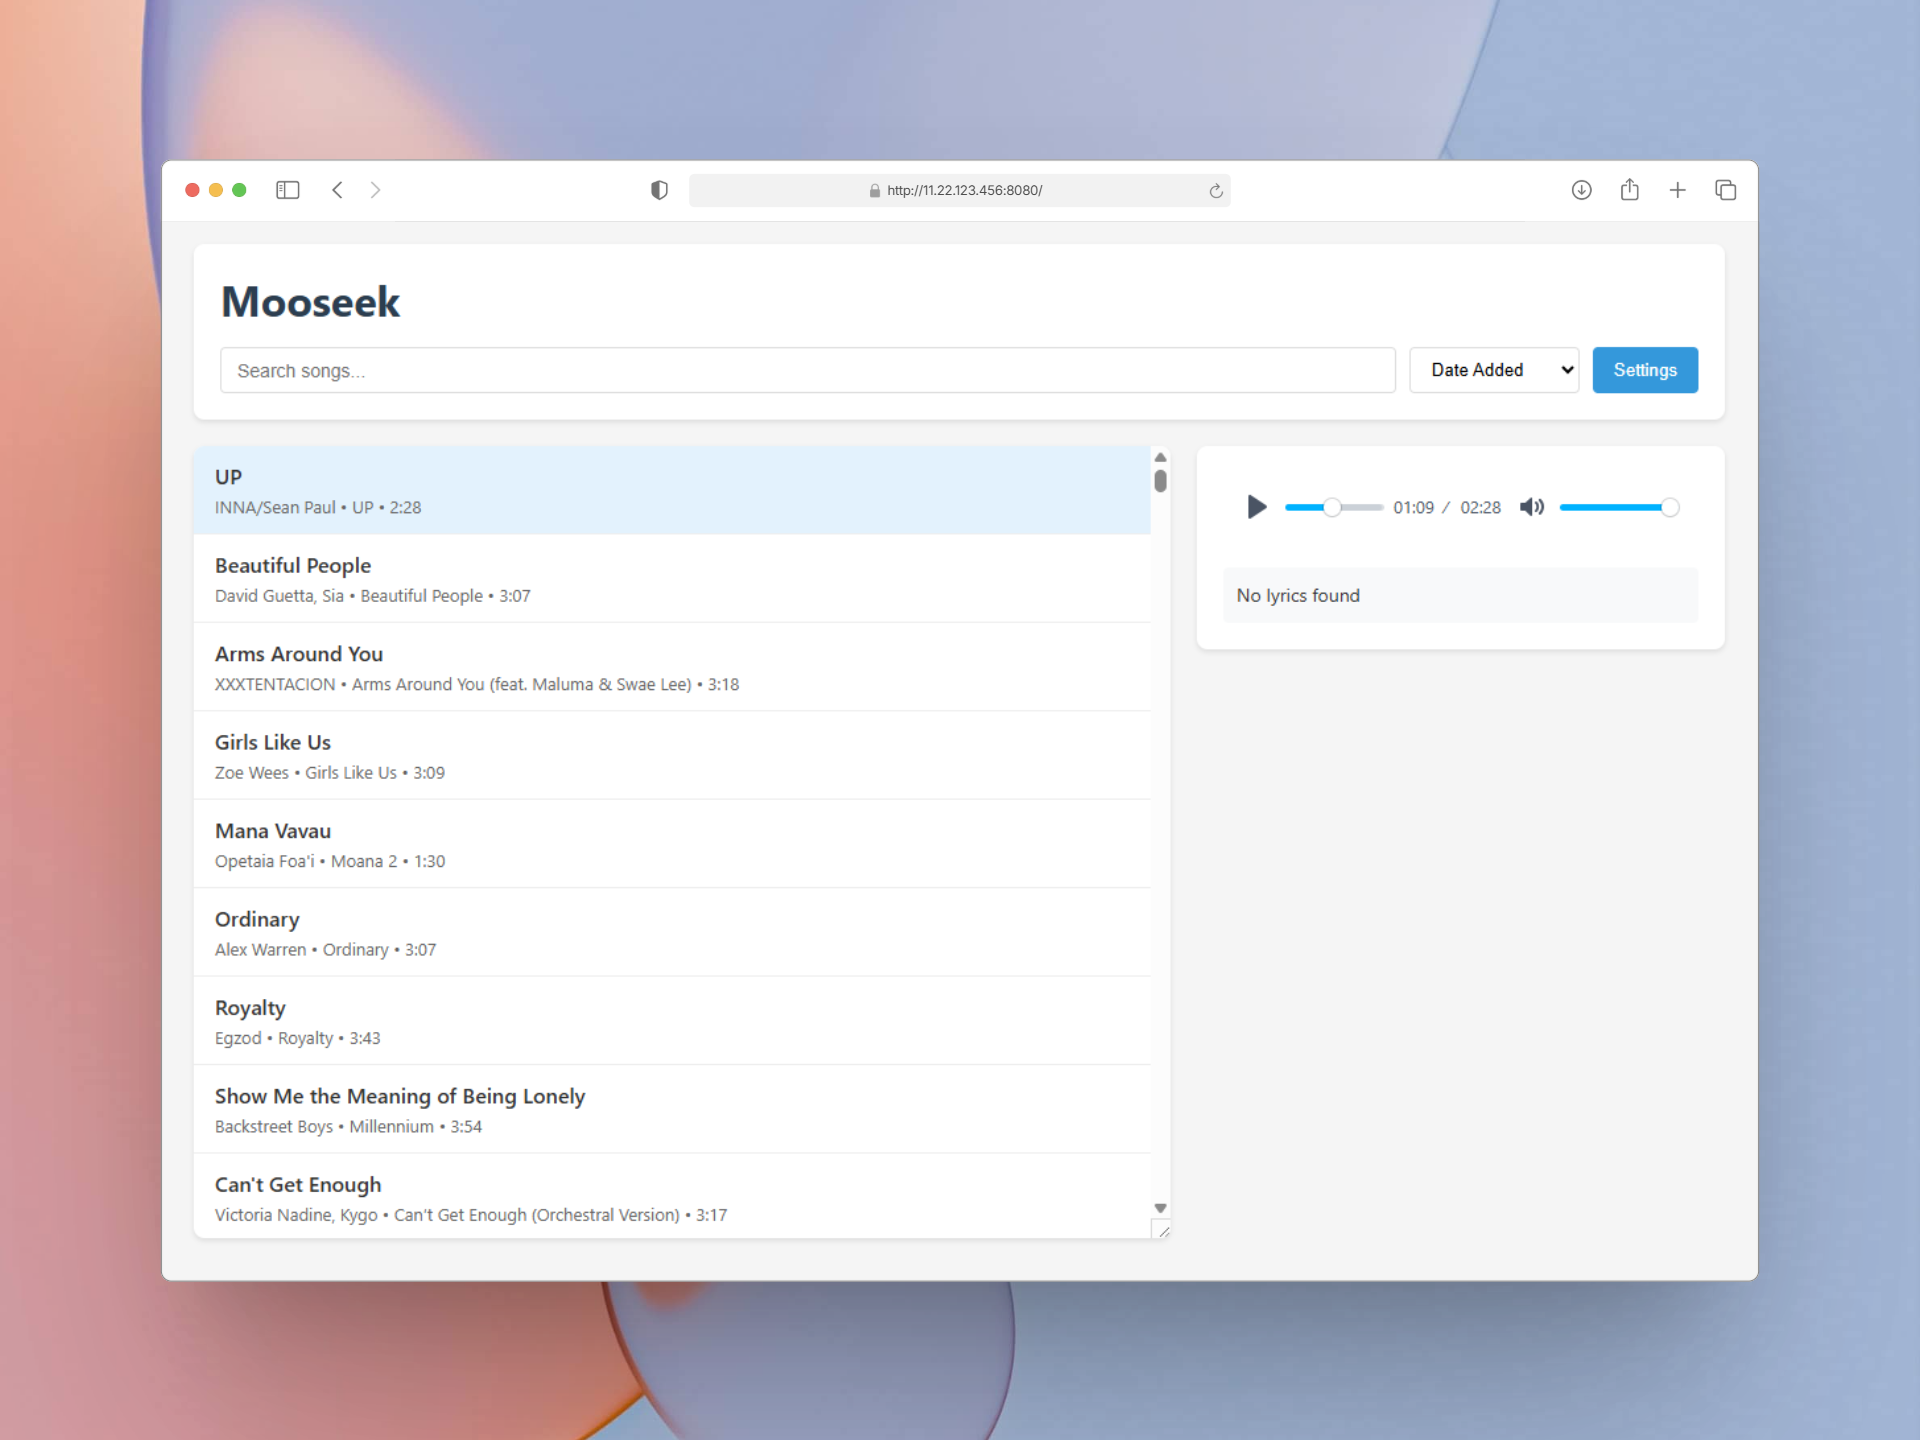
Task: Show the tab overview
Action: pos(1726,190)
